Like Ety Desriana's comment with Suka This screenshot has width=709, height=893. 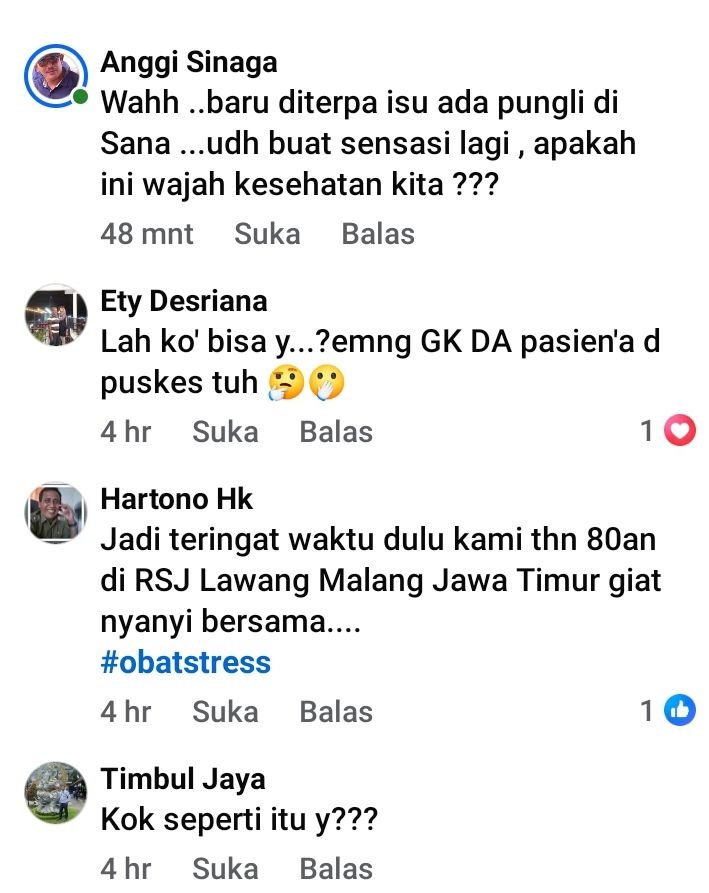(226, 431)
